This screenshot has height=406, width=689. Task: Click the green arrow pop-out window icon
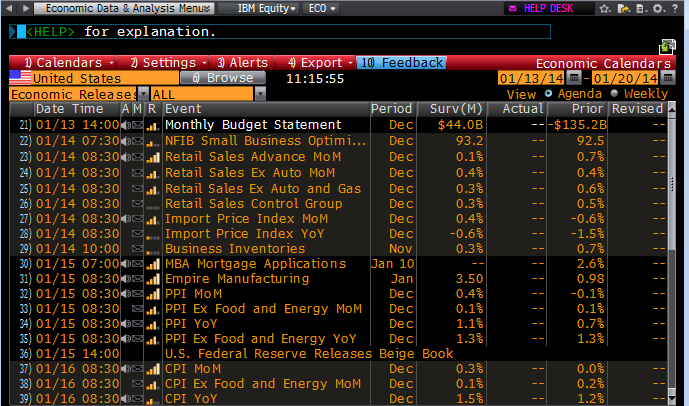coord(667,46)
